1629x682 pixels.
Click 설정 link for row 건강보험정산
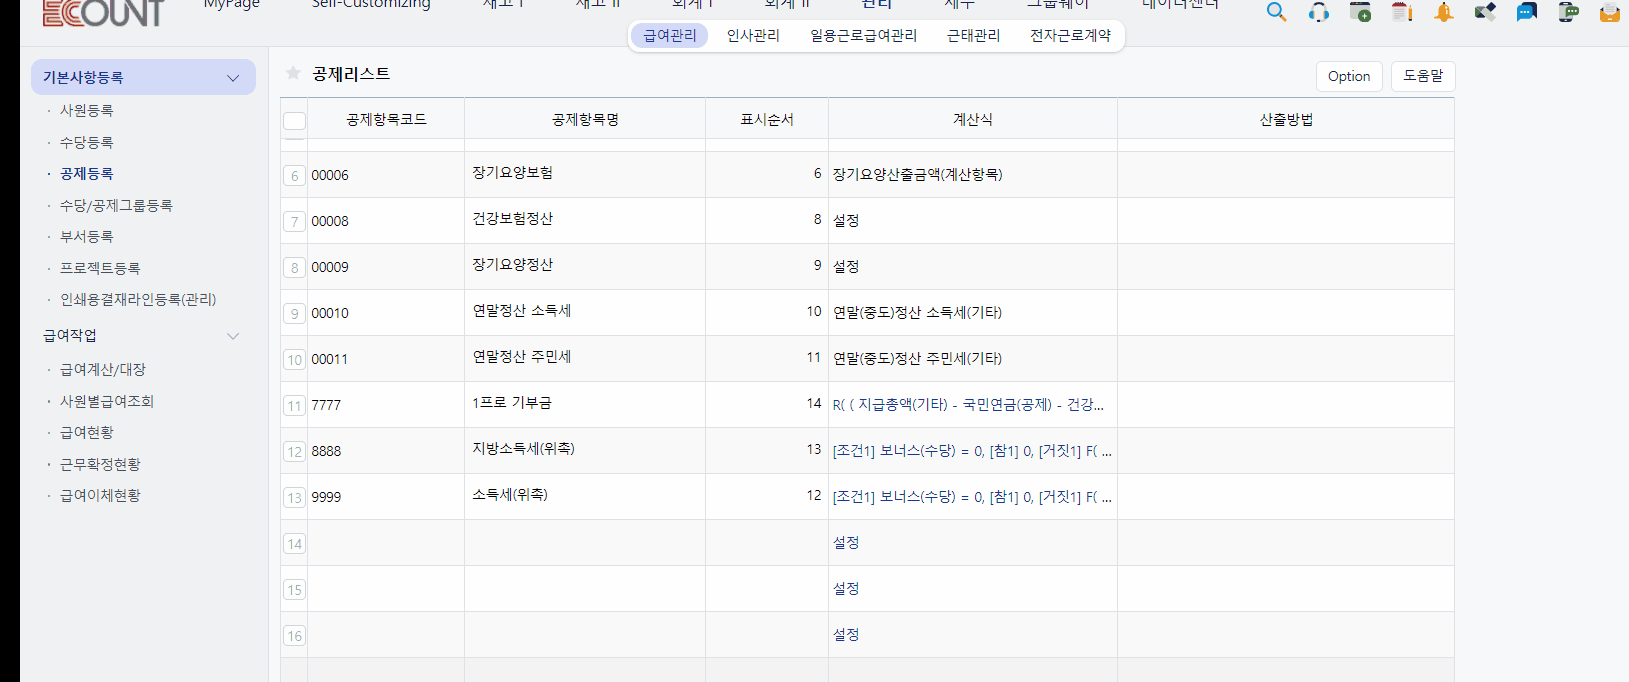coord(846,221)
